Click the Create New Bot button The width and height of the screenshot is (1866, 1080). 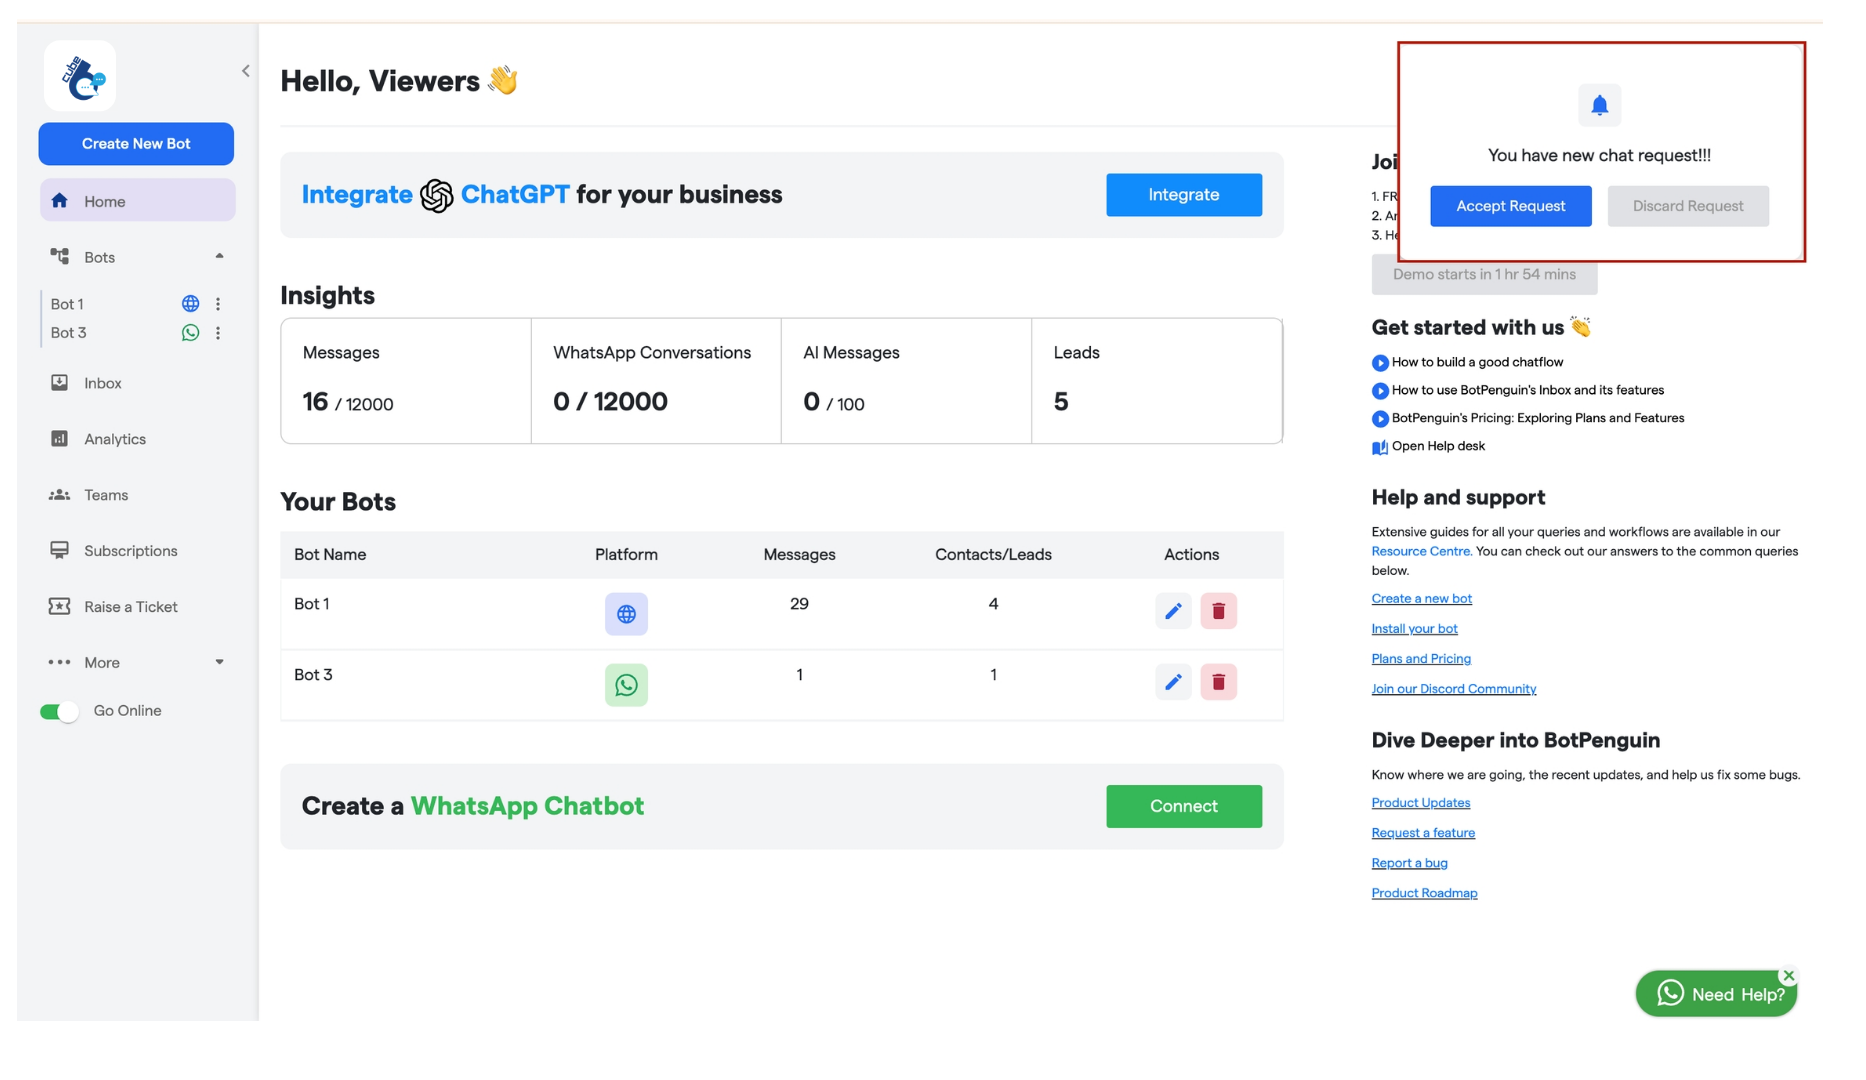pyautogui.click(x=136, y=144)
